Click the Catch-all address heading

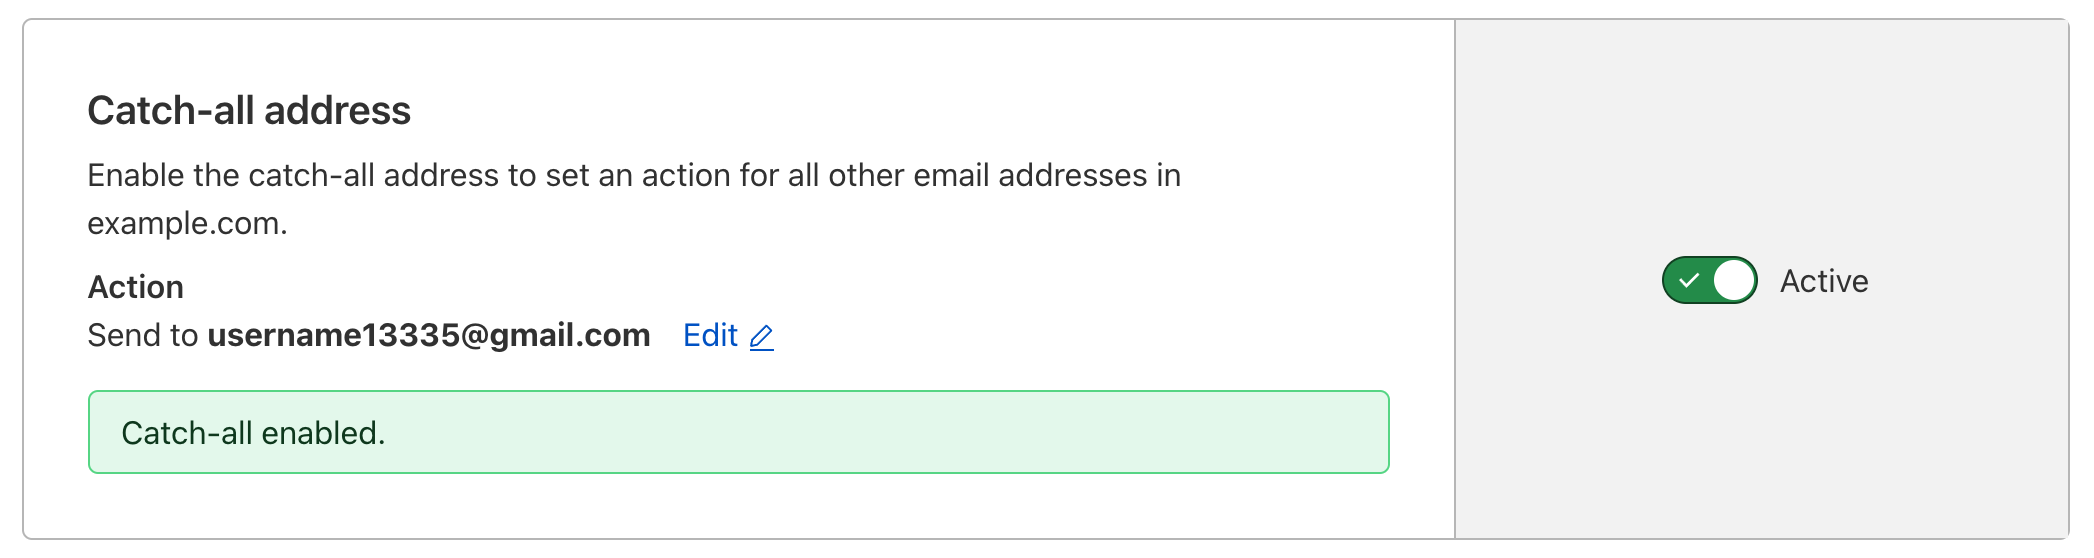249,110
